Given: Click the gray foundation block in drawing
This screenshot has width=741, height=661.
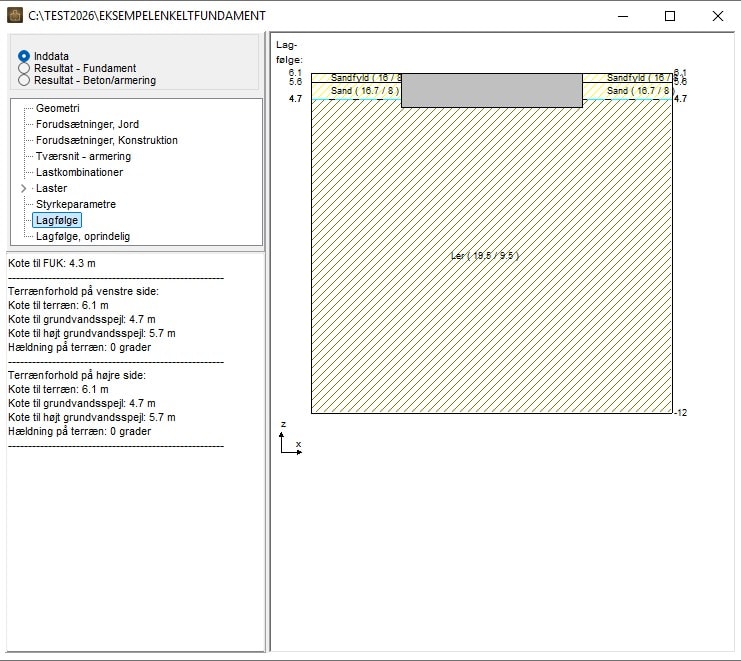Looking at the screenshot, I should point(491,90).
